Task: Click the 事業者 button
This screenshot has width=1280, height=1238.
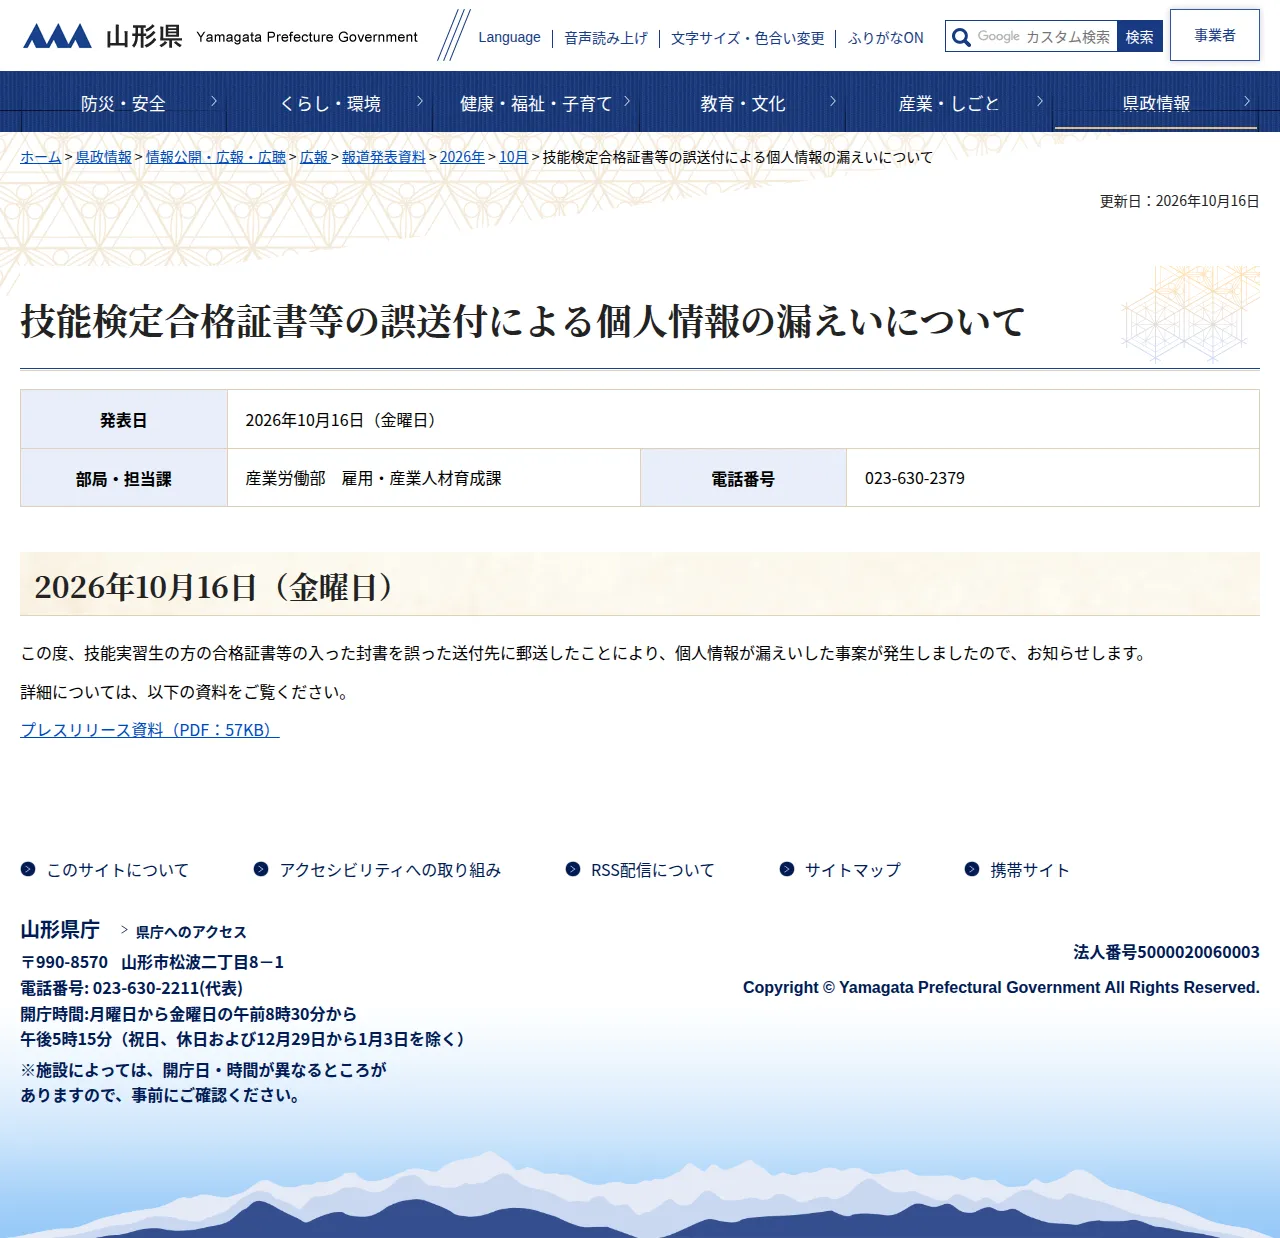Action: tap(1215, 35)
